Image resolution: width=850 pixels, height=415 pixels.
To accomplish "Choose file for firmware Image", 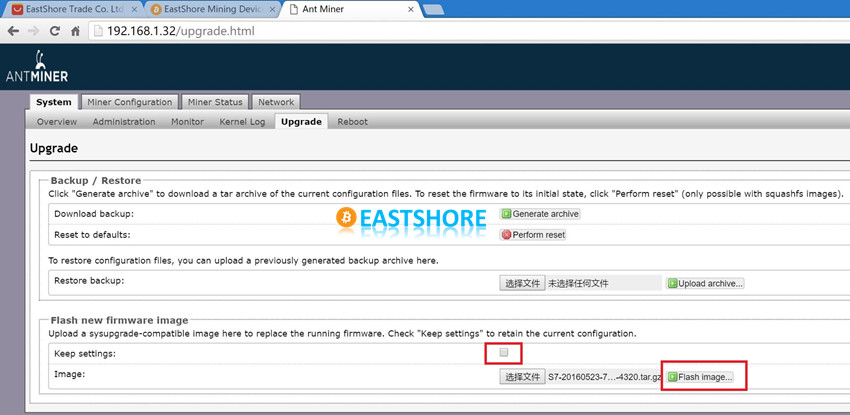I will (x=522, y=377).
